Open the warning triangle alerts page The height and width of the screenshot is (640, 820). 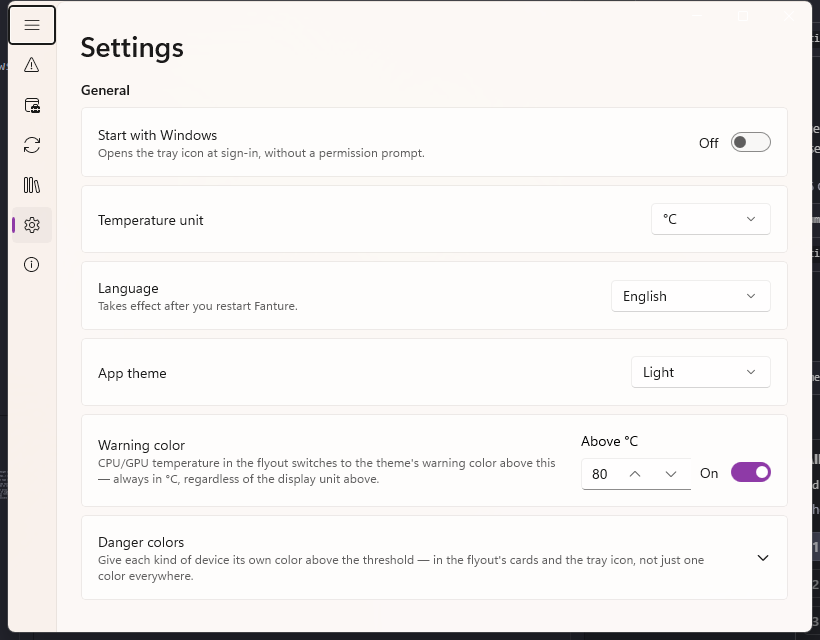tap(32, 65)
